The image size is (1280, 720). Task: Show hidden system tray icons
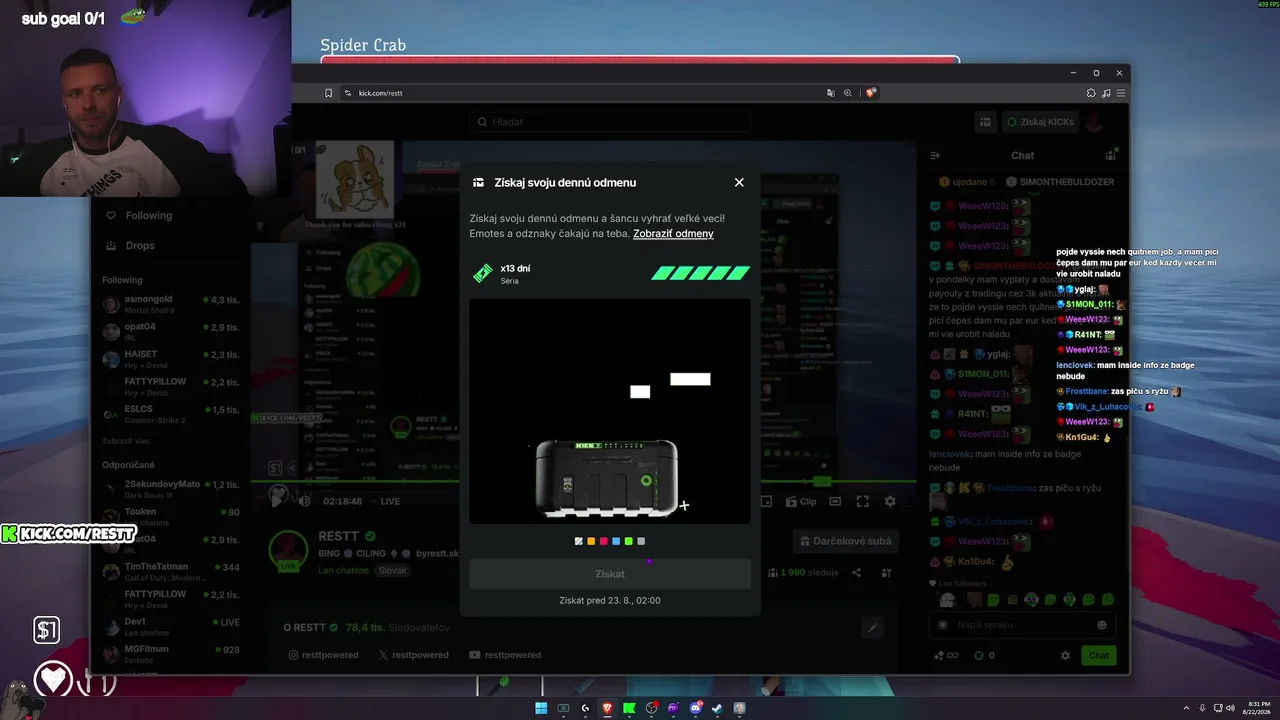tap(1187, 708)
